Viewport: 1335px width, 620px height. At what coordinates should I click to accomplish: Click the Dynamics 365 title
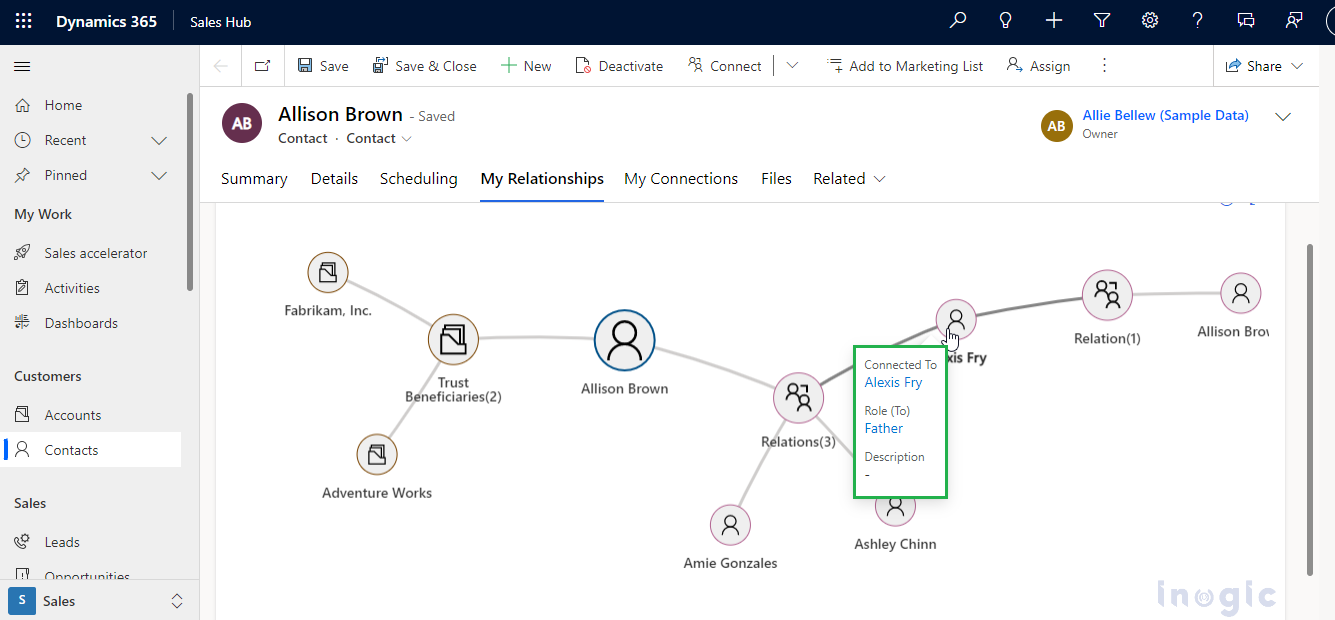[106, 22]
